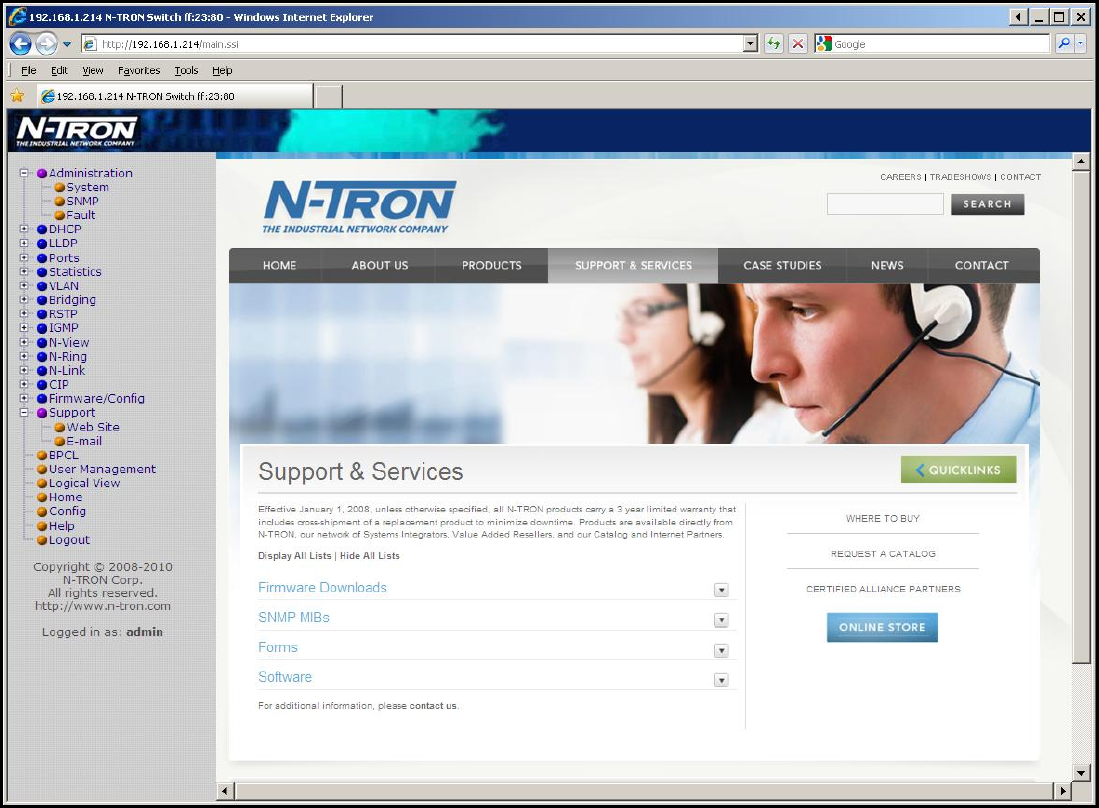This screenshot has width=1099, height=808.
Task: Click the orange bullet beside SNMP
Action: pyautogui.click(x=60, y=201)
